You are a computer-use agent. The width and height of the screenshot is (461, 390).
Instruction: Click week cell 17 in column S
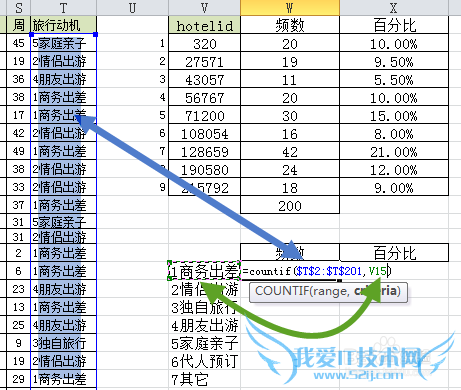click(x=18, y=115)
